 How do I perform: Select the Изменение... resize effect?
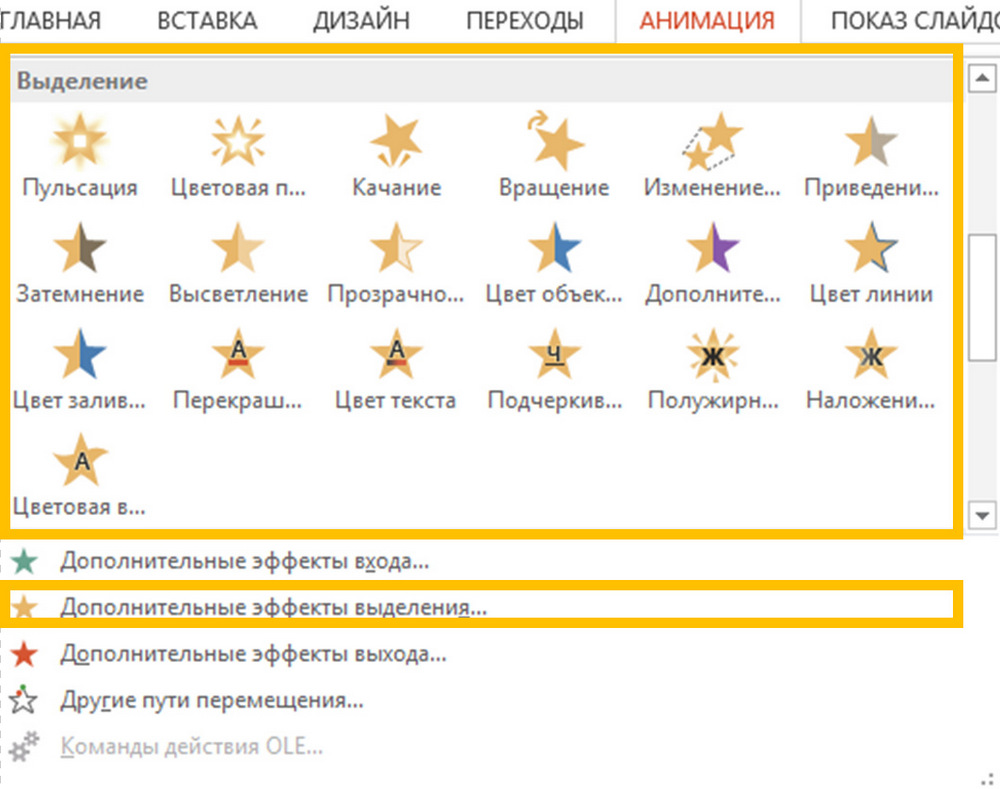pos(712,157)
